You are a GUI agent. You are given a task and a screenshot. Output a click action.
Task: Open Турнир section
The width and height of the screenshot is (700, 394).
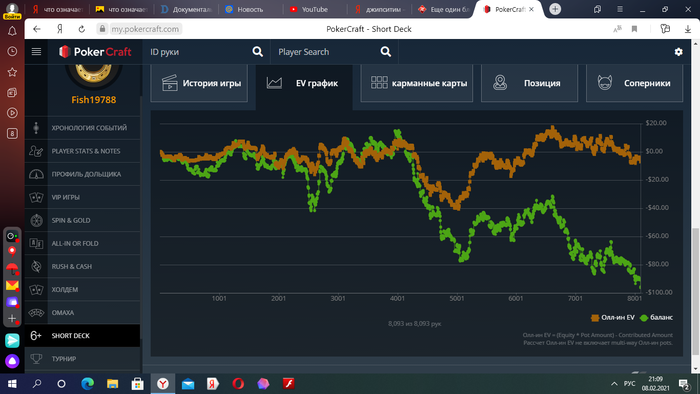[83, 359]
